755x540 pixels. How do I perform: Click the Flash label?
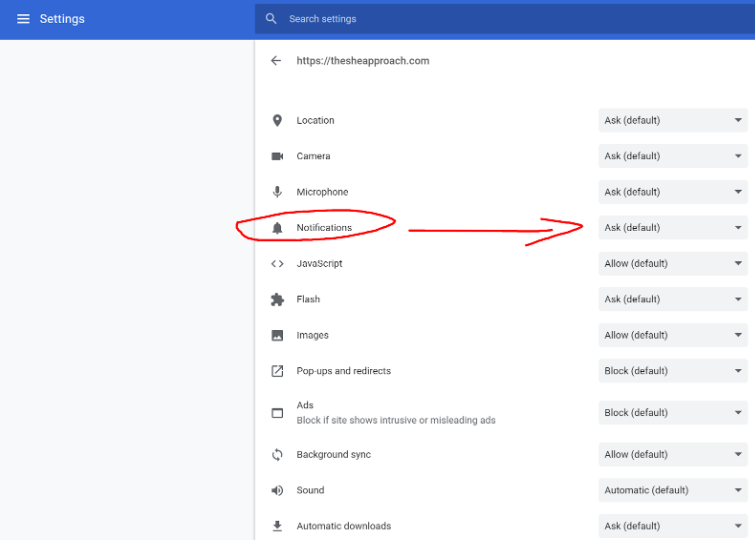click(x=308, y=299)
